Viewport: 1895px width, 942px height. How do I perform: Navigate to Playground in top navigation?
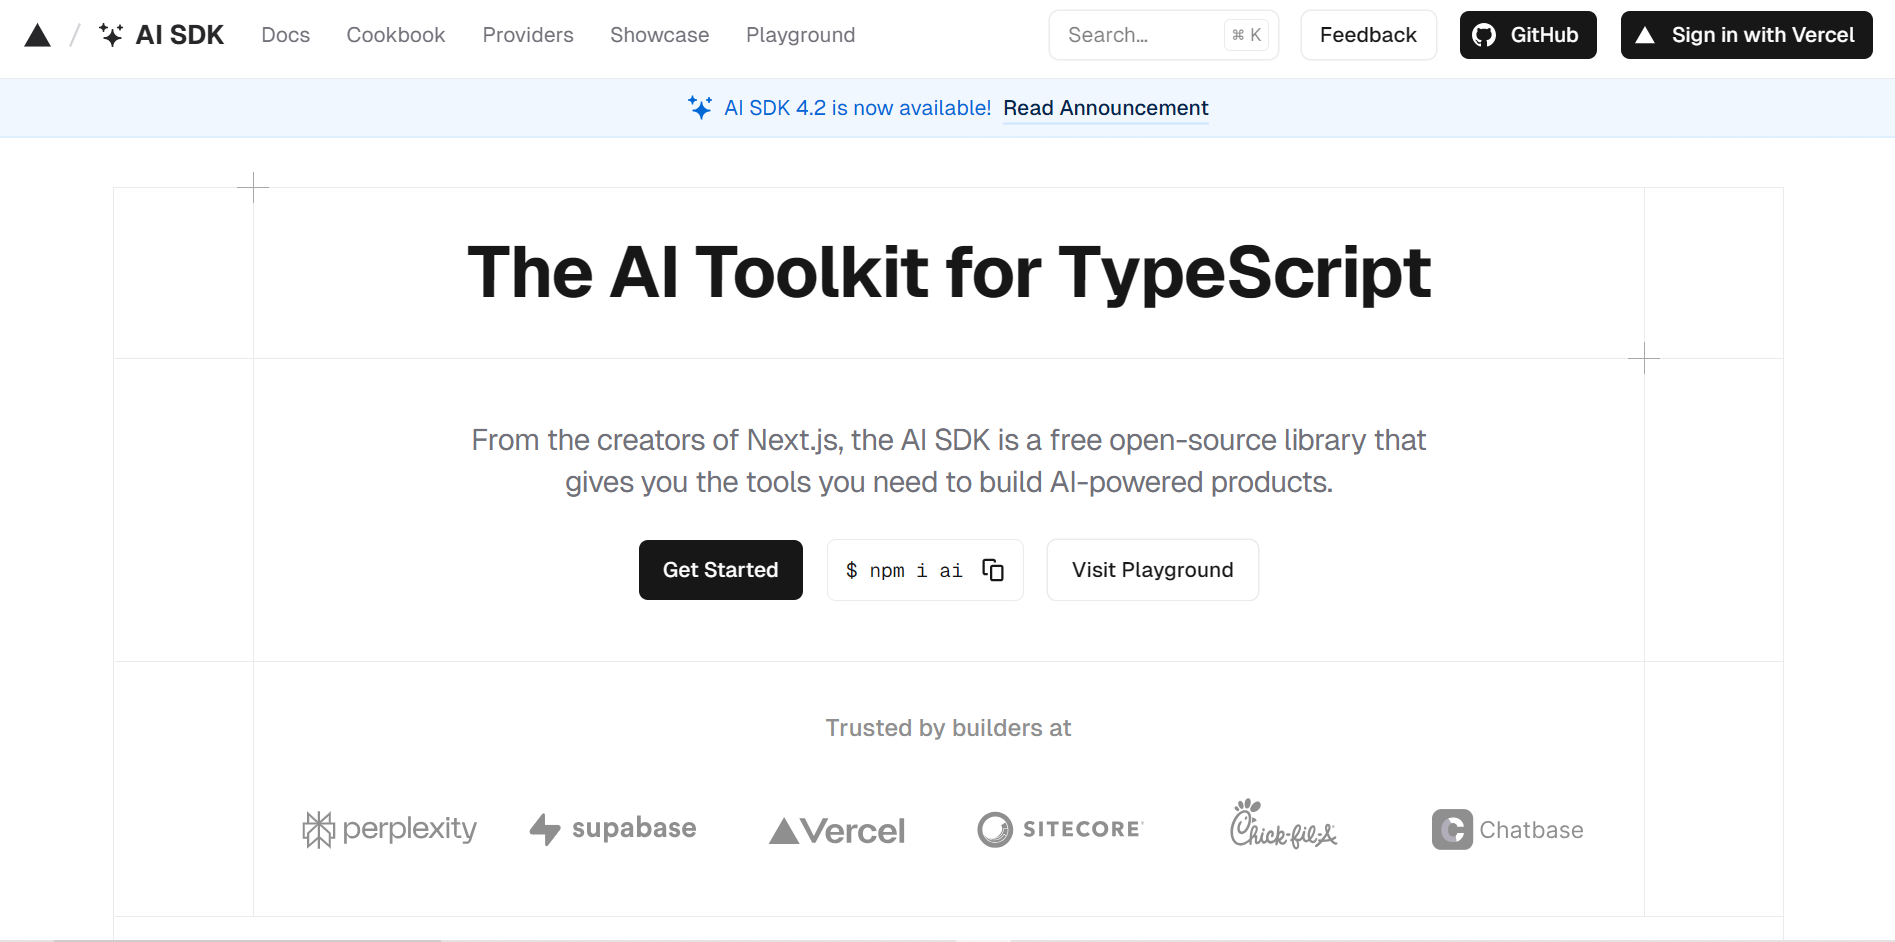[x=801, y=35]
